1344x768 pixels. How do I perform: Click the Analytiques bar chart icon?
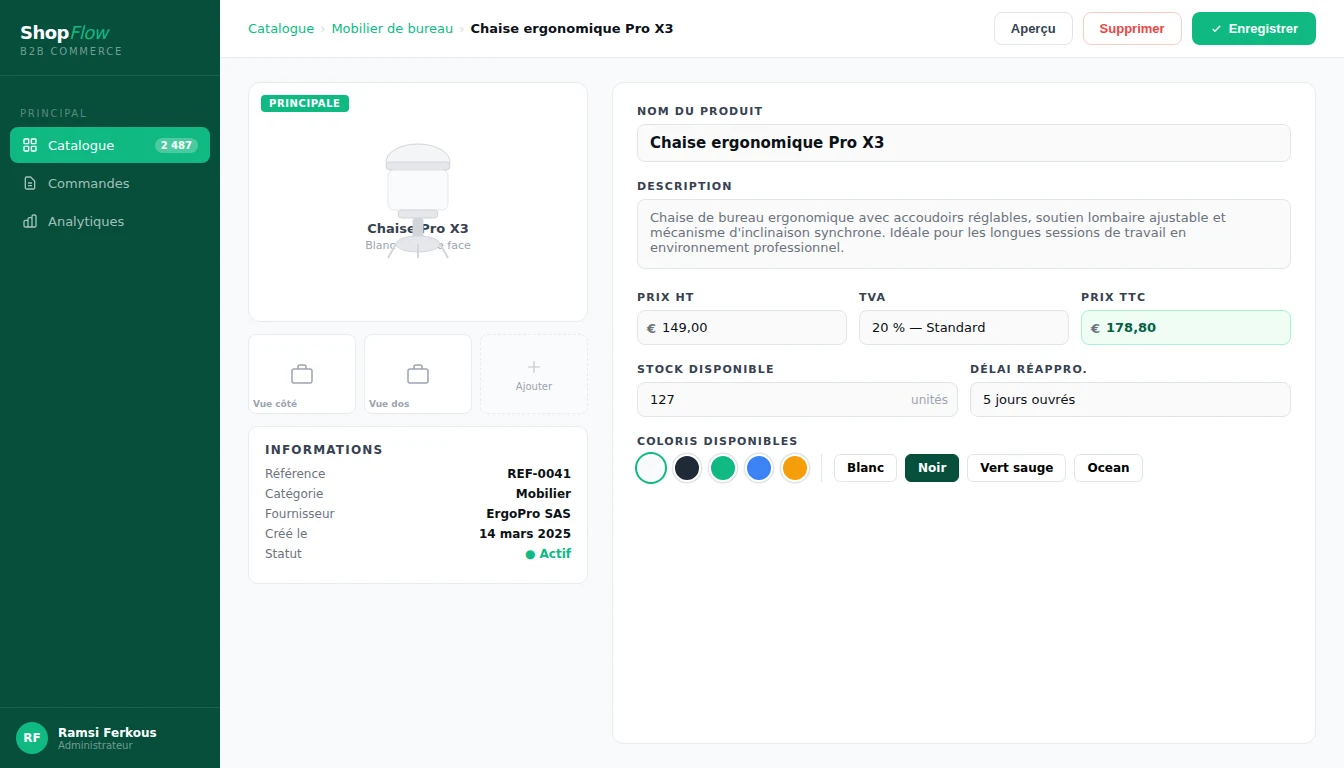click(x=30, y=221)
